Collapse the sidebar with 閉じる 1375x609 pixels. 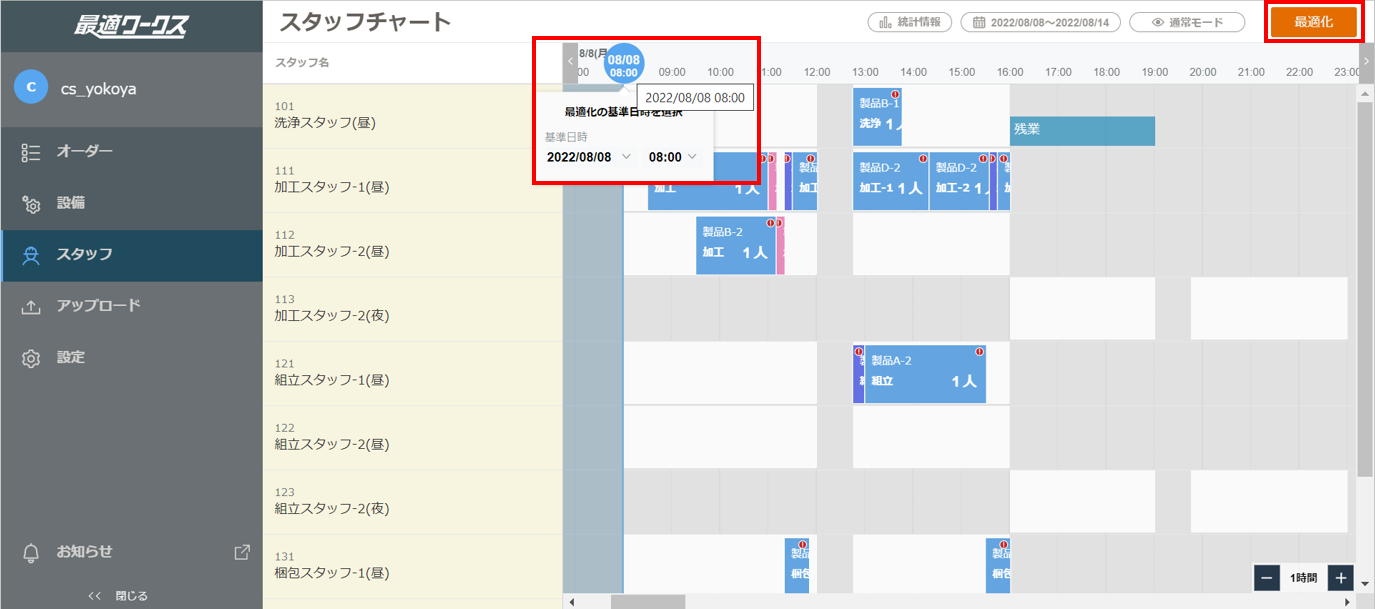coord(119,596)
